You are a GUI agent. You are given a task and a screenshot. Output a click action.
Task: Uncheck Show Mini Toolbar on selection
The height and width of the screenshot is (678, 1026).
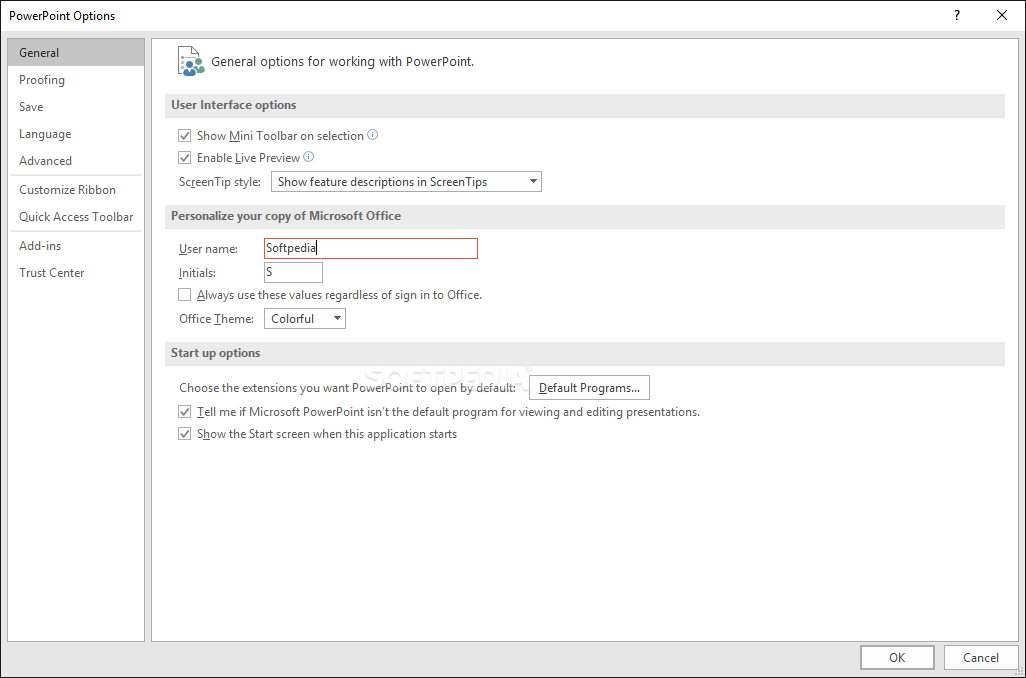[185, 135]
